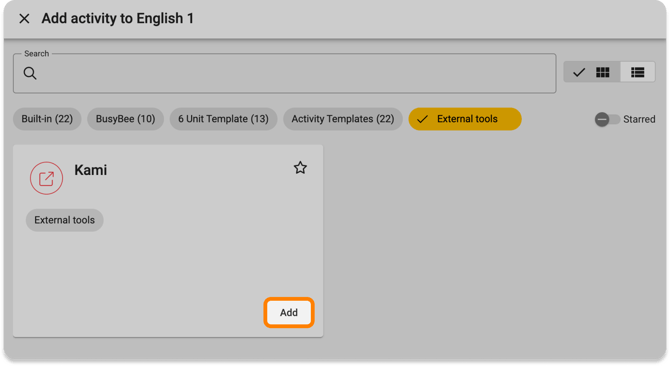The width and height of the screenshot is (670, 366).
Task: Click the 'Add activity to English 1' heading
Action: [x=118, y=18]
